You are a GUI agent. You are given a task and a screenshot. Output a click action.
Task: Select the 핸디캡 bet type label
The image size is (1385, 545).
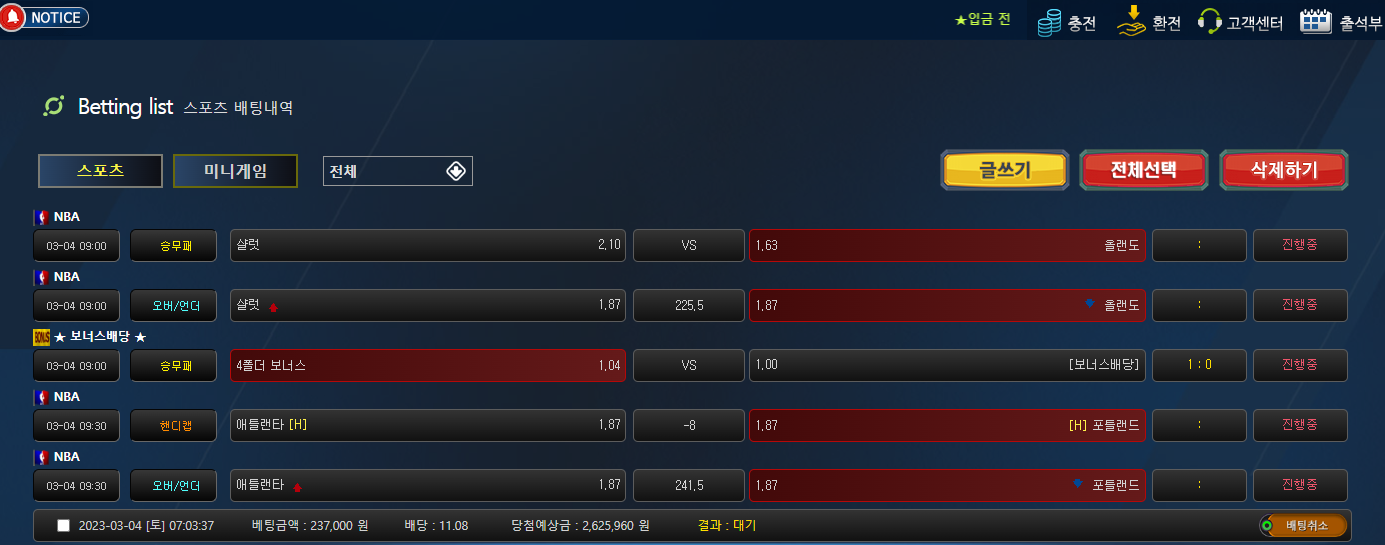click(x=173, y=426)
